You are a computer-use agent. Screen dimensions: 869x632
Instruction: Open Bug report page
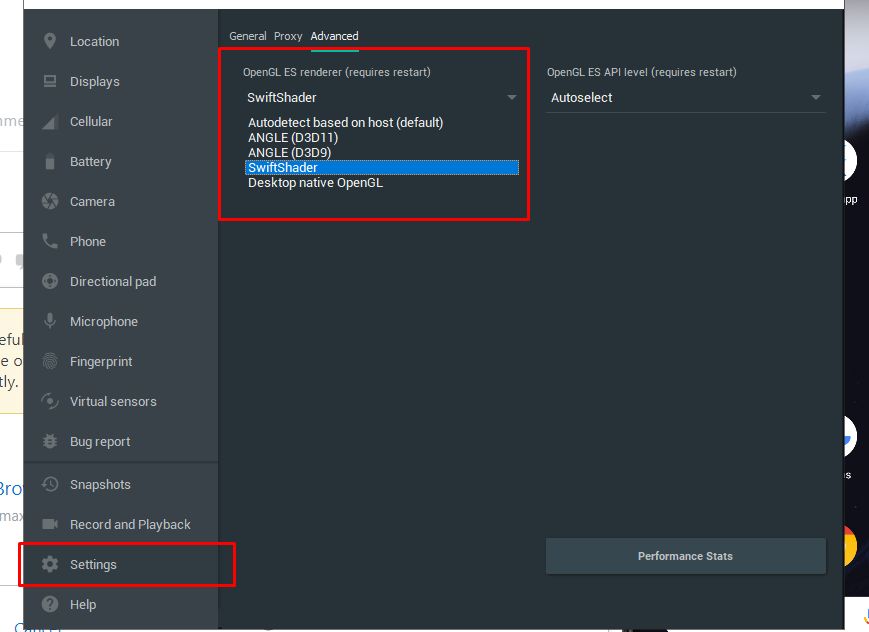(x=121, y=441)
